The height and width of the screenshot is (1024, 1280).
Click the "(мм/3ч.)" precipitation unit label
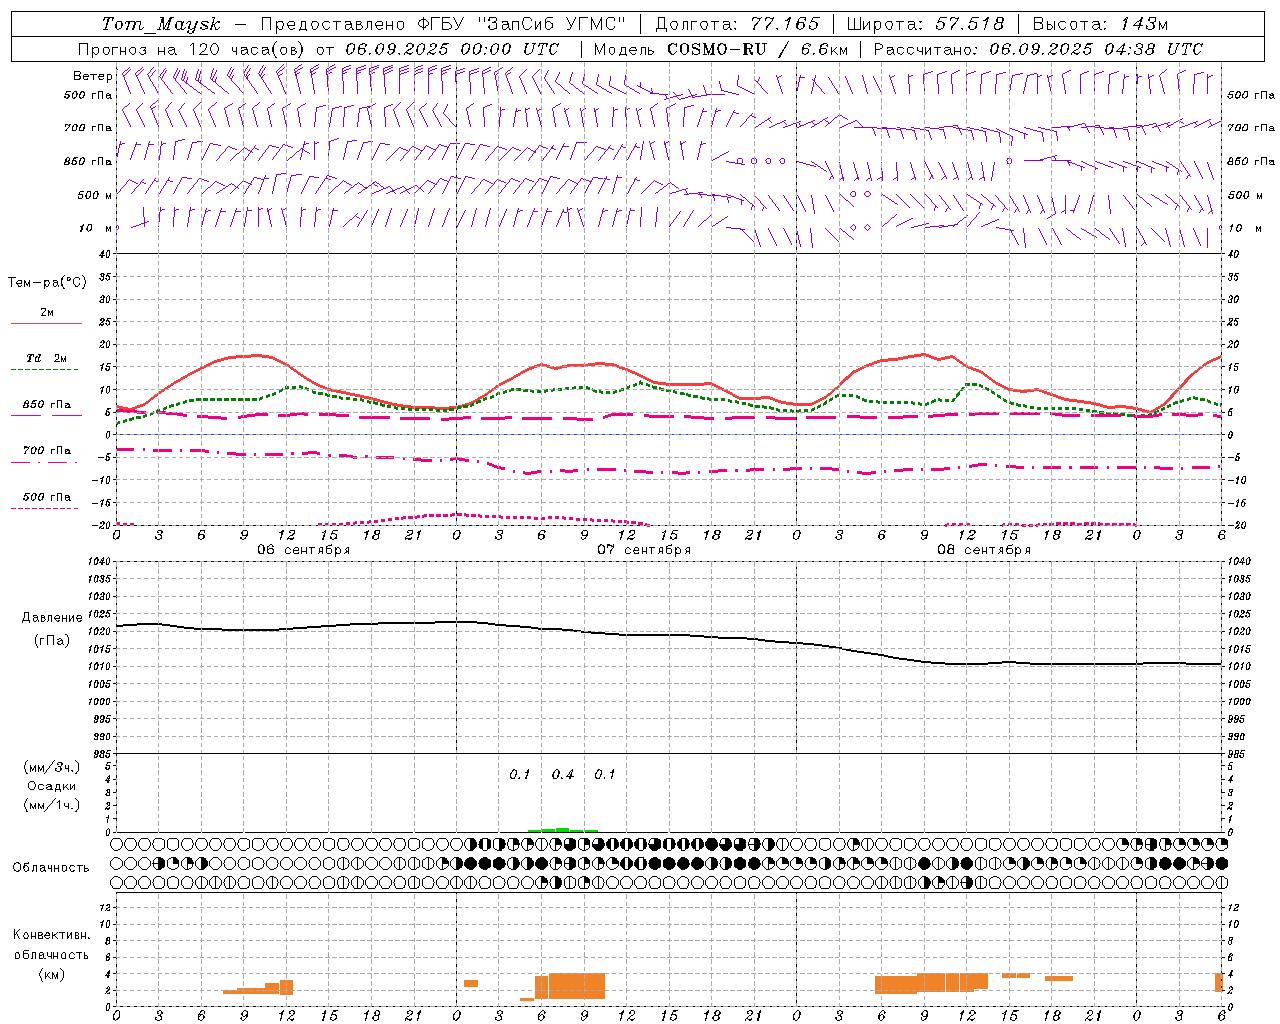pyautogui.click(x=52, y=767)
